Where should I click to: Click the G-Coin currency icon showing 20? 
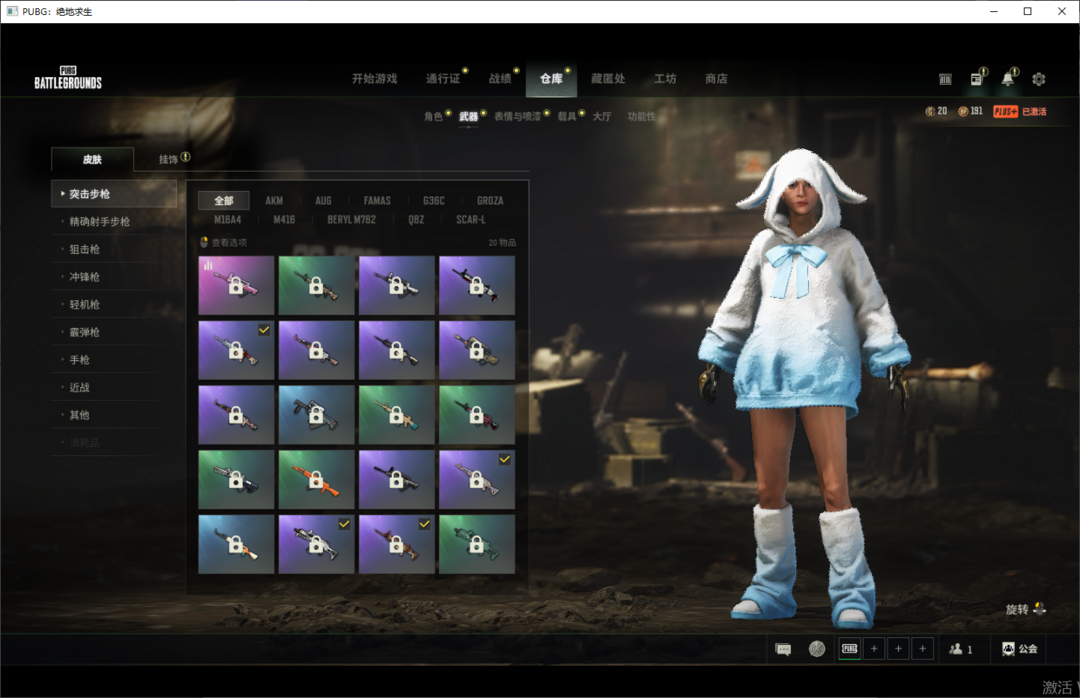[930, 112]
